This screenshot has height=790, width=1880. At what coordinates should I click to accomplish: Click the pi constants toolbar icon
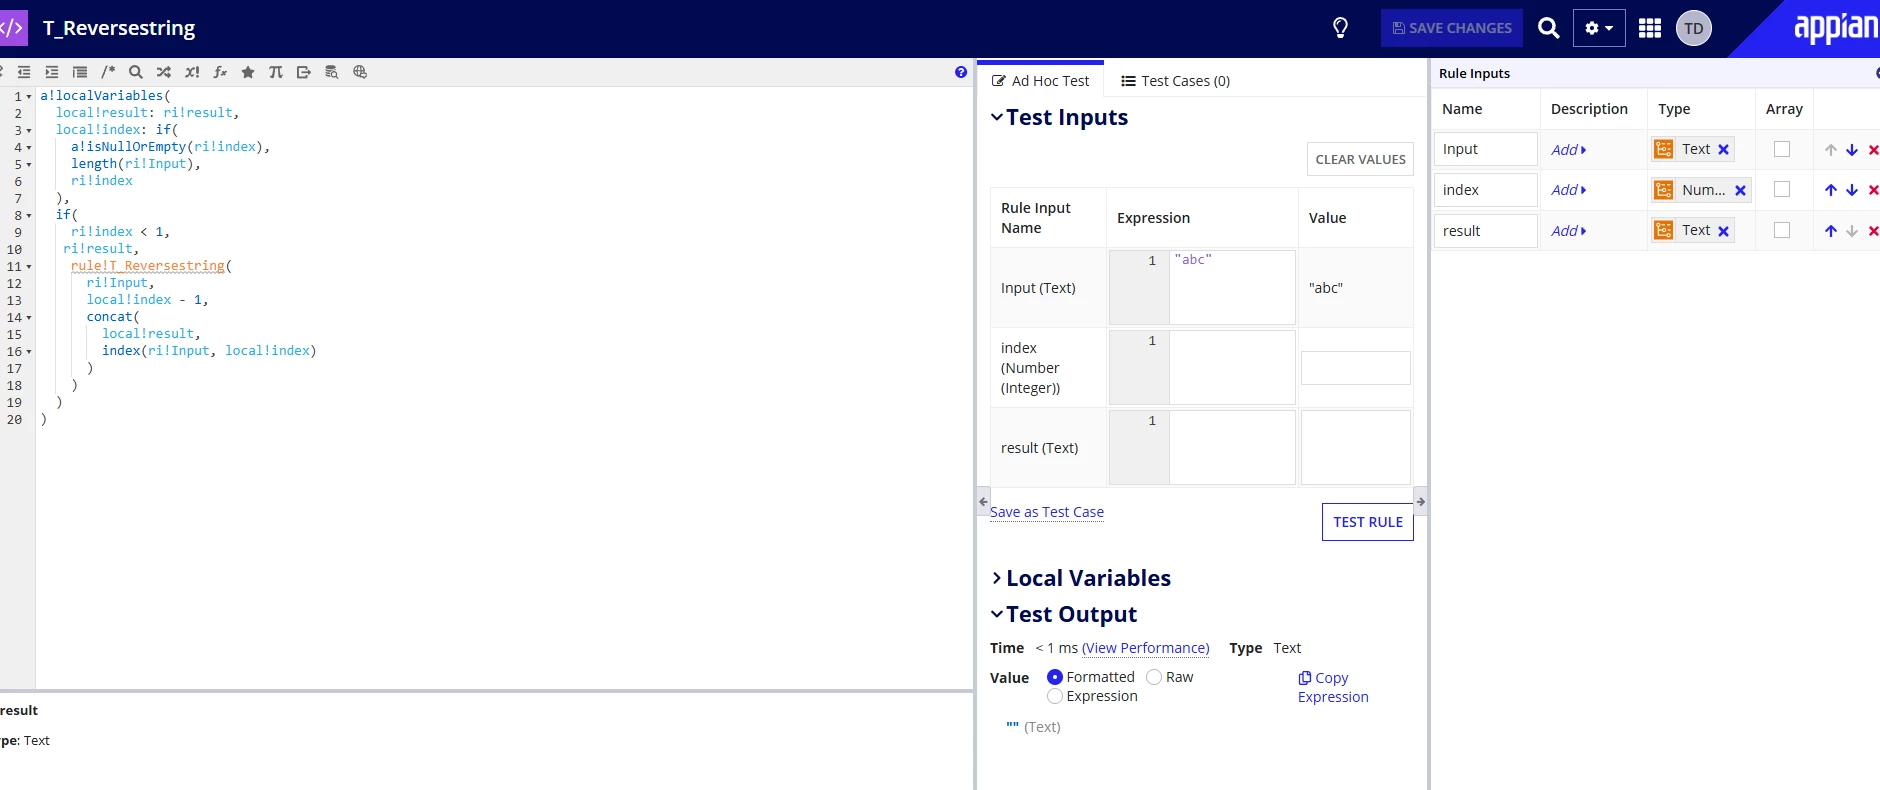pos(276,72)
